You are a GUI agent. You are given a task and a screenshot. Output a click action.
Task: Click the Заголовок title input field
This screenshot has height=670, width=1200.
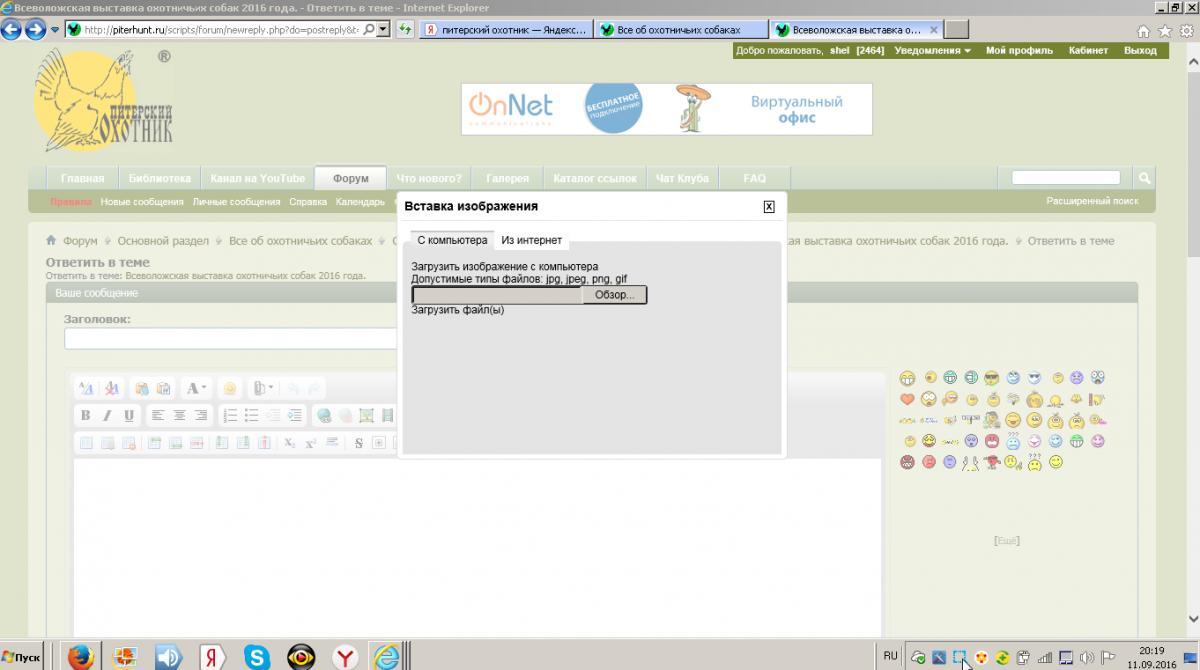pos(231,339)
